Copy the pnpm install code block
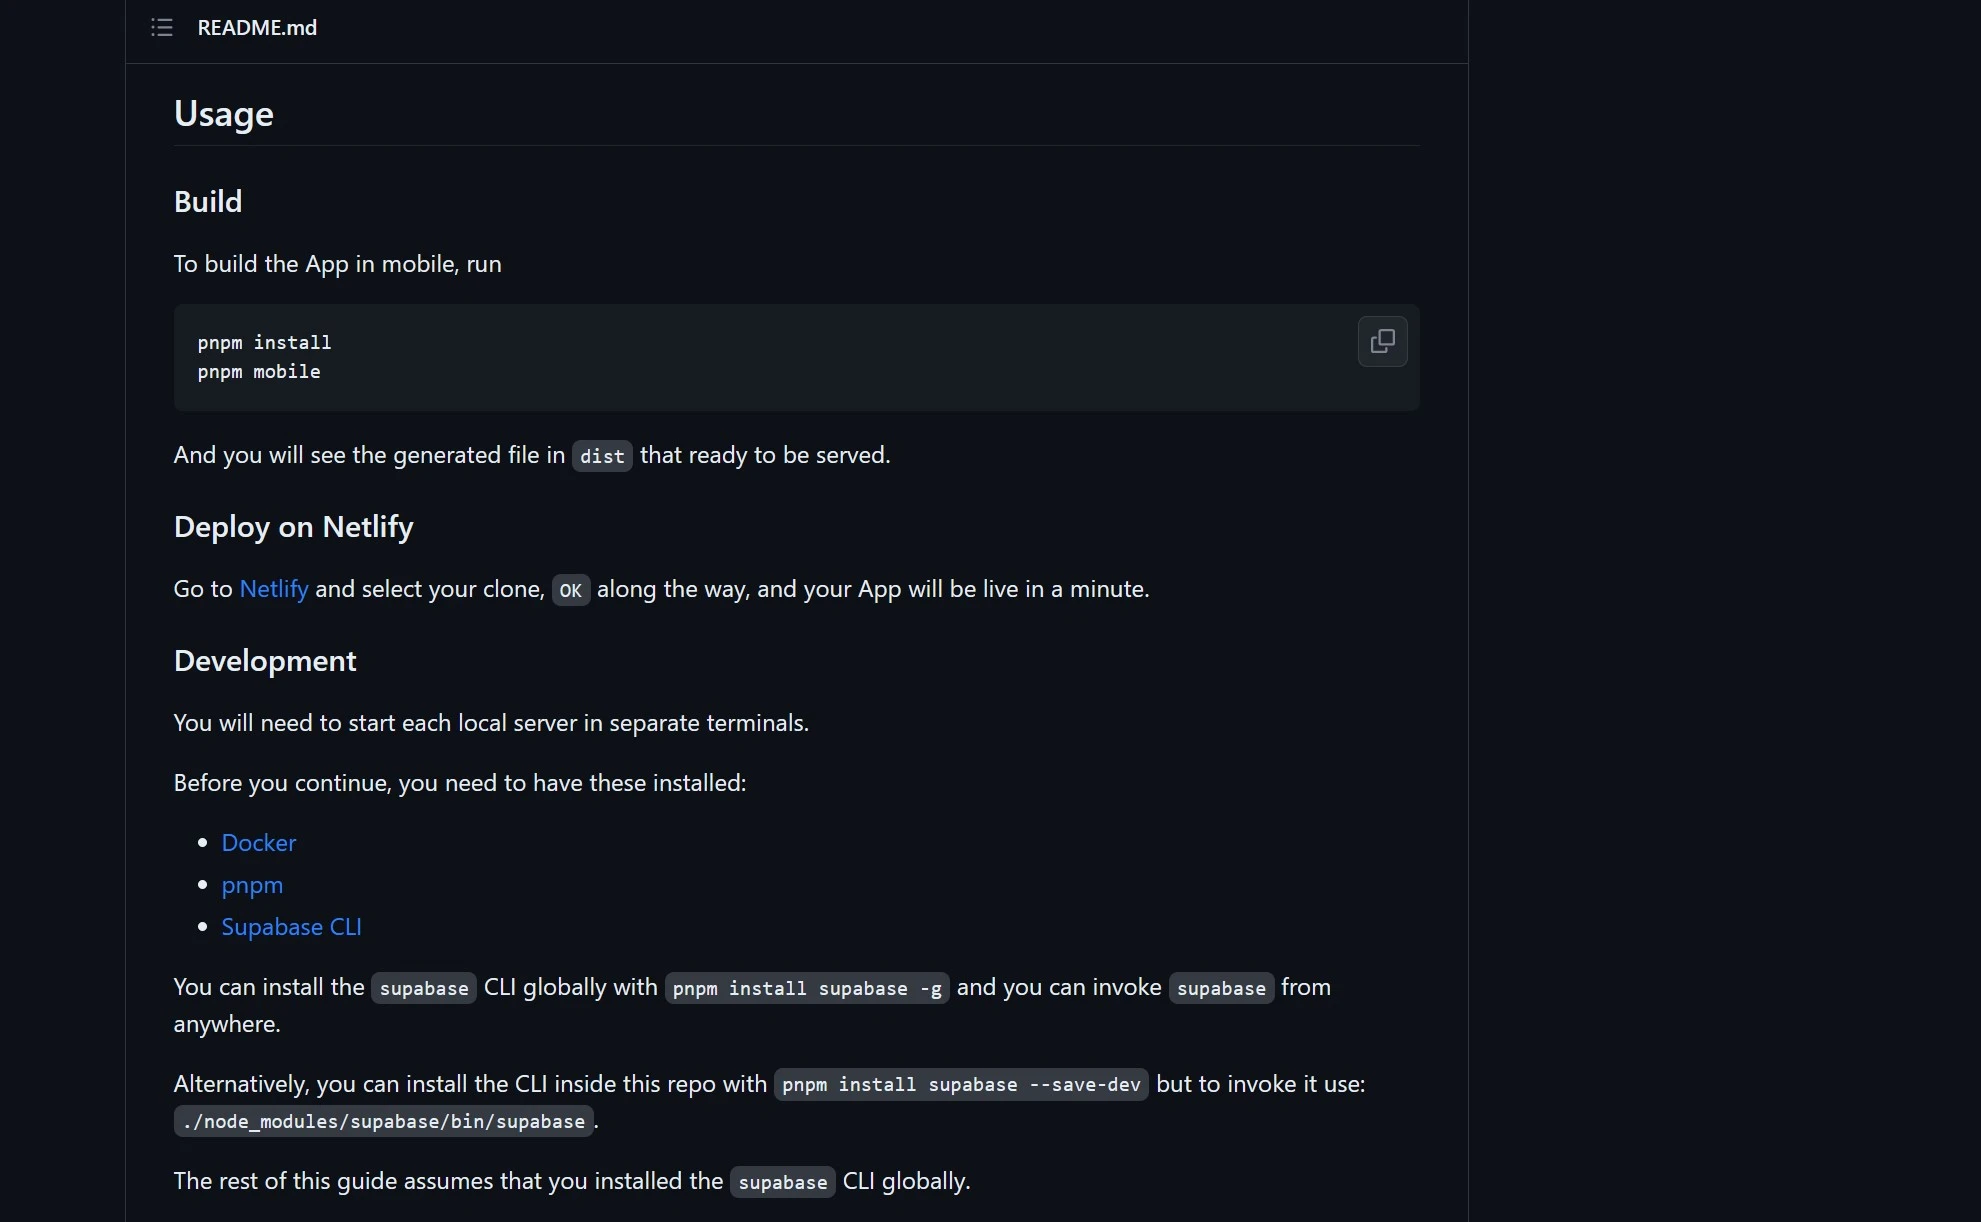This screenshot has width=1981, height=1222. pos(1382,342)
